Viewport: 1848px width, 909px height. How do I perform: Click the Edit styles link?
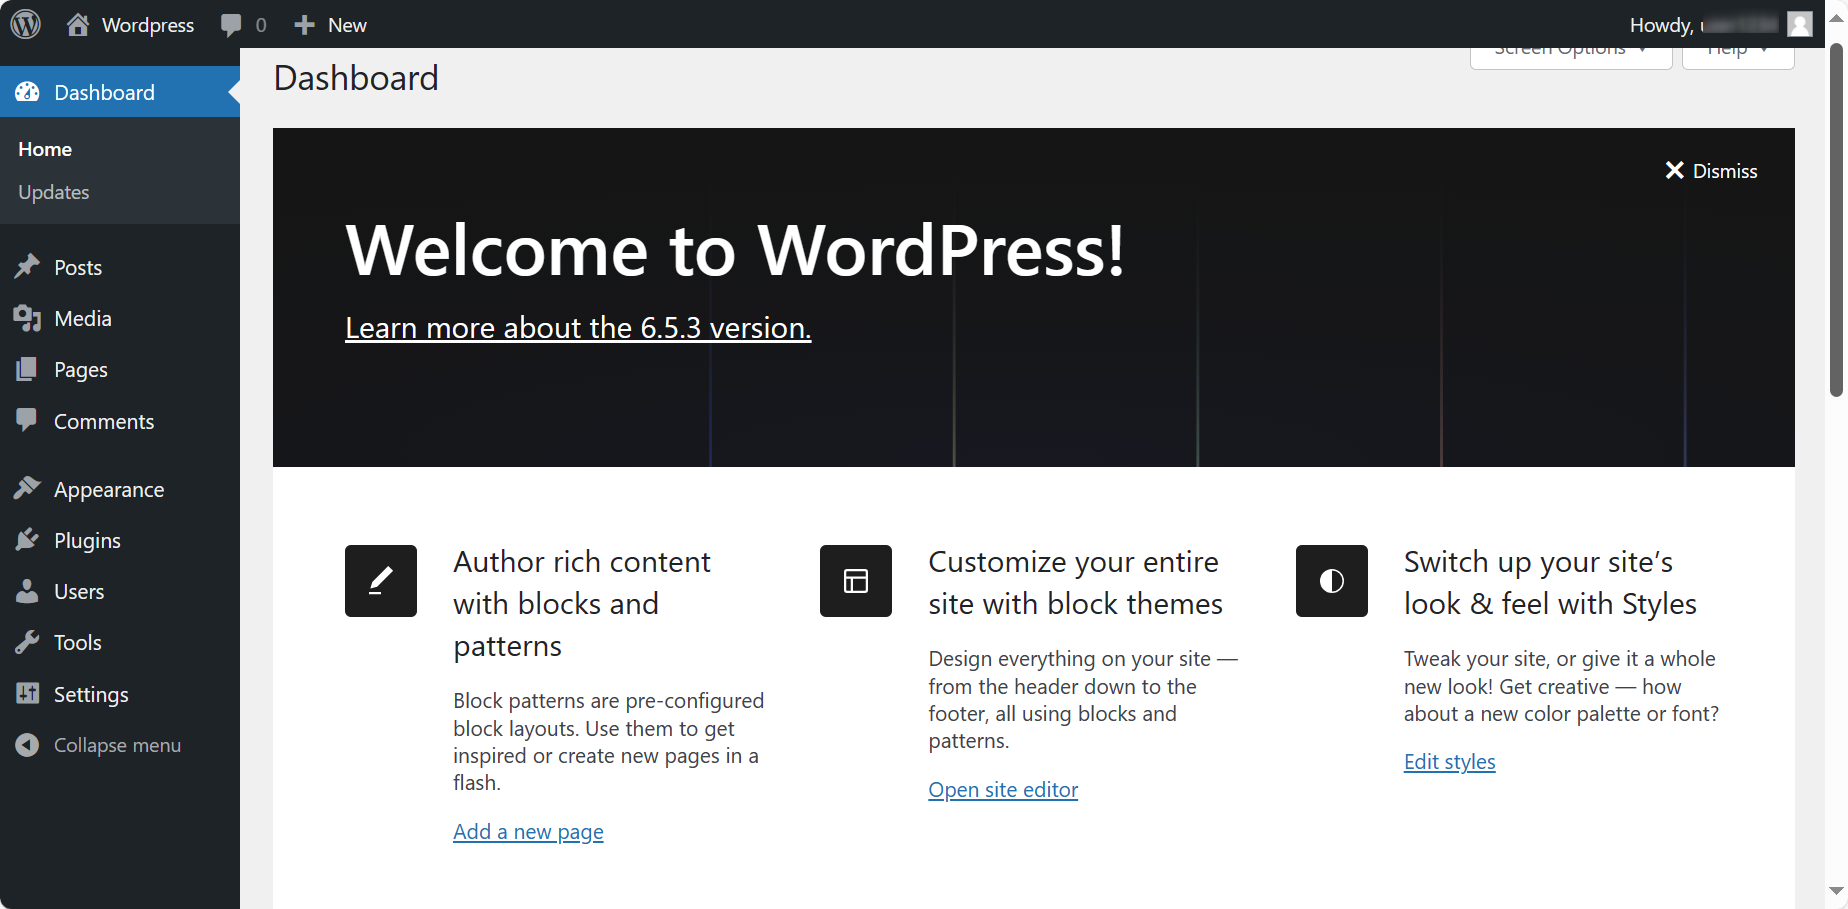[x=1449, y=762]
